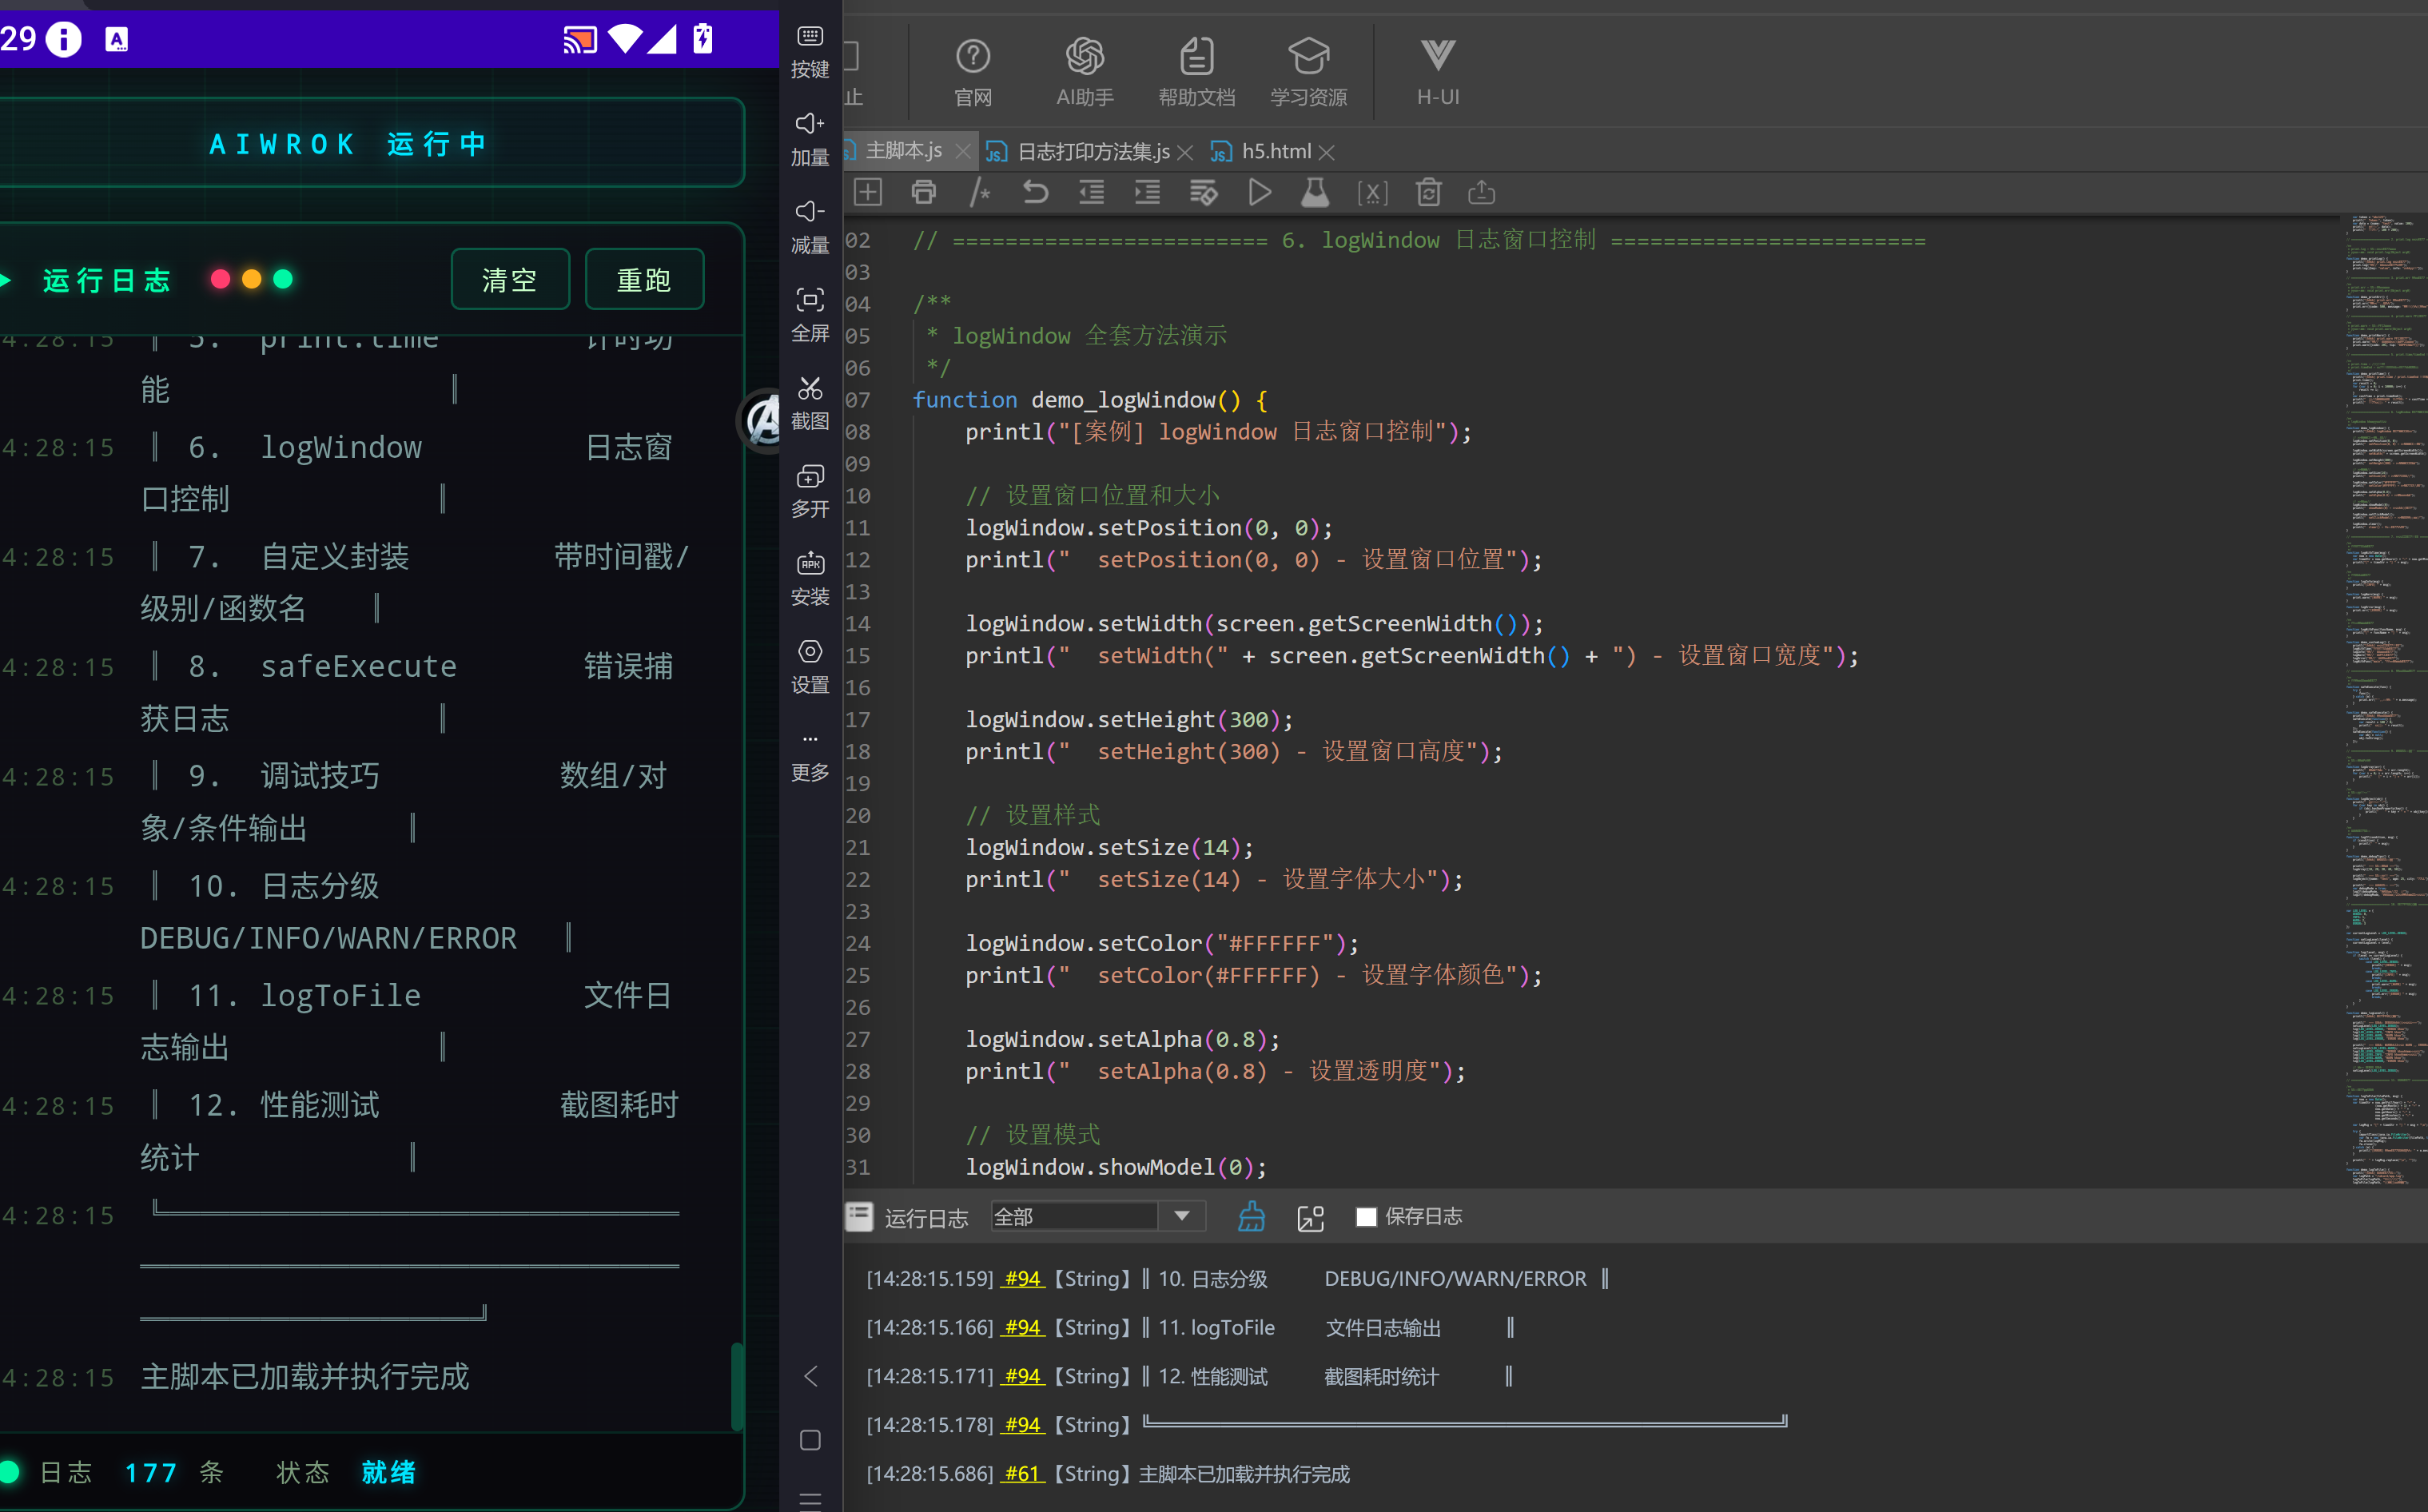
Task: Open the 官网 official website
Action: [972, 72]
